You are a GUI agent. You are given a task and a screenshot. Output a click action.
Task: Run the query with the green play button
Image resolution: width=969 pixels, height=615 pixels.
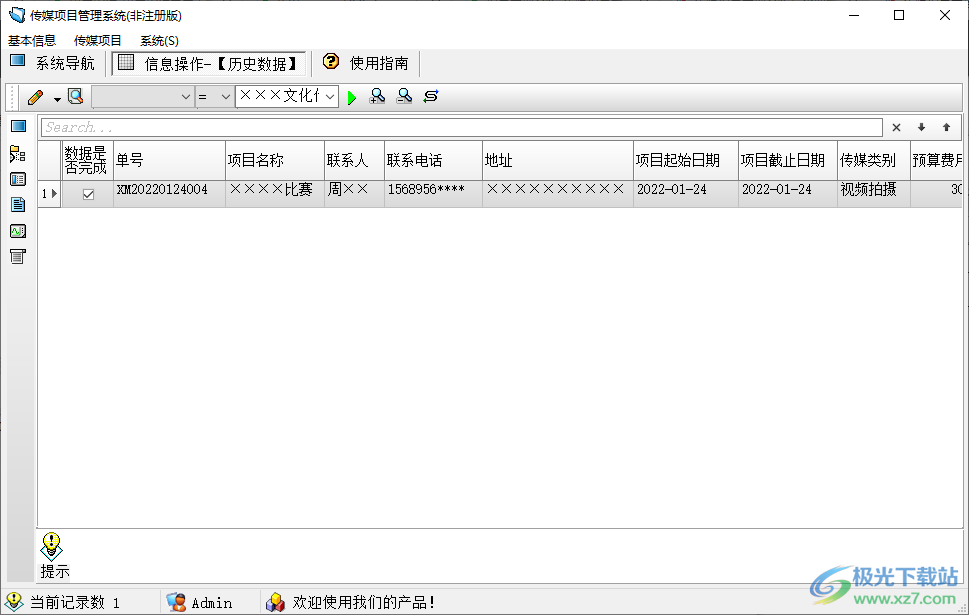coord(352,97)
